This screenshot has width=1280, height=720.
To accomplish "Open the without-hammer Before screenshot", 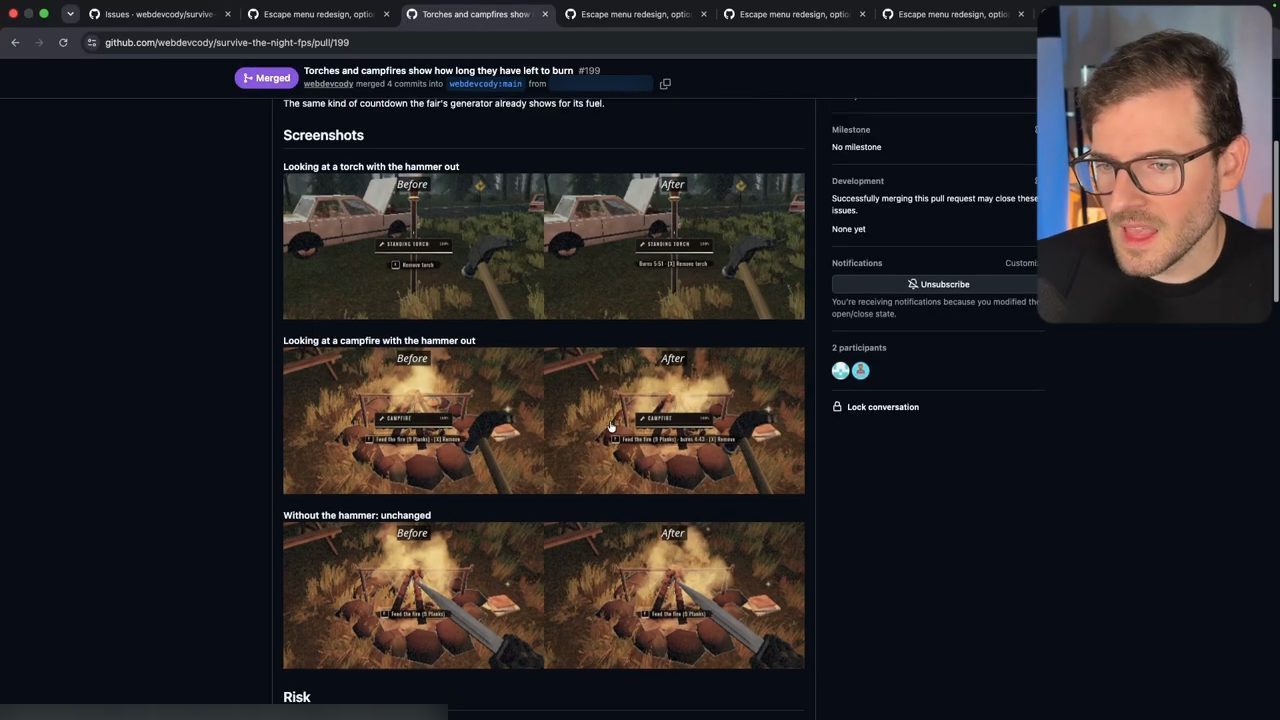I will pyautogui.click(x=413, y=596).
